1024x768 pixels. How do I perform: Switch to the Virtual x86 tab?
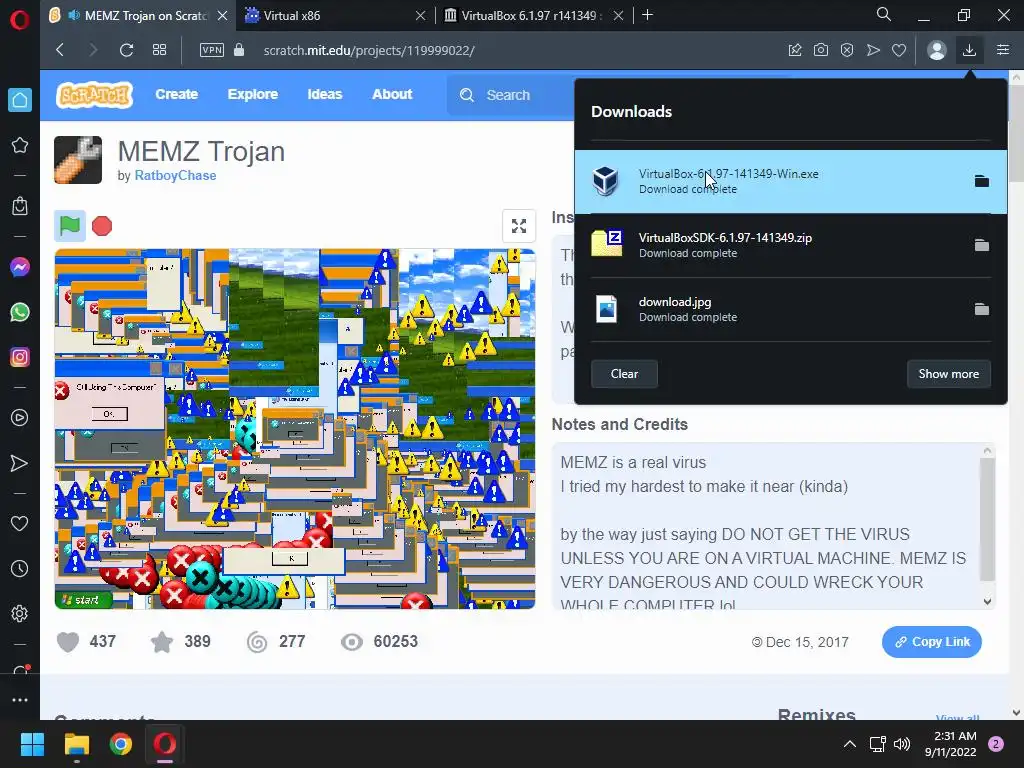[333, 16]
